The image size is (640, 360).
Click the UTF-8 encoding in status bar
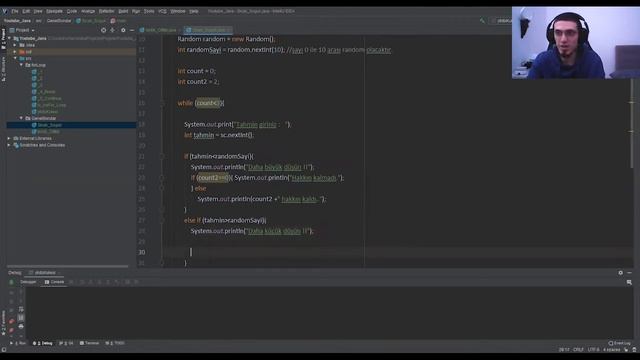click(593, 350)
